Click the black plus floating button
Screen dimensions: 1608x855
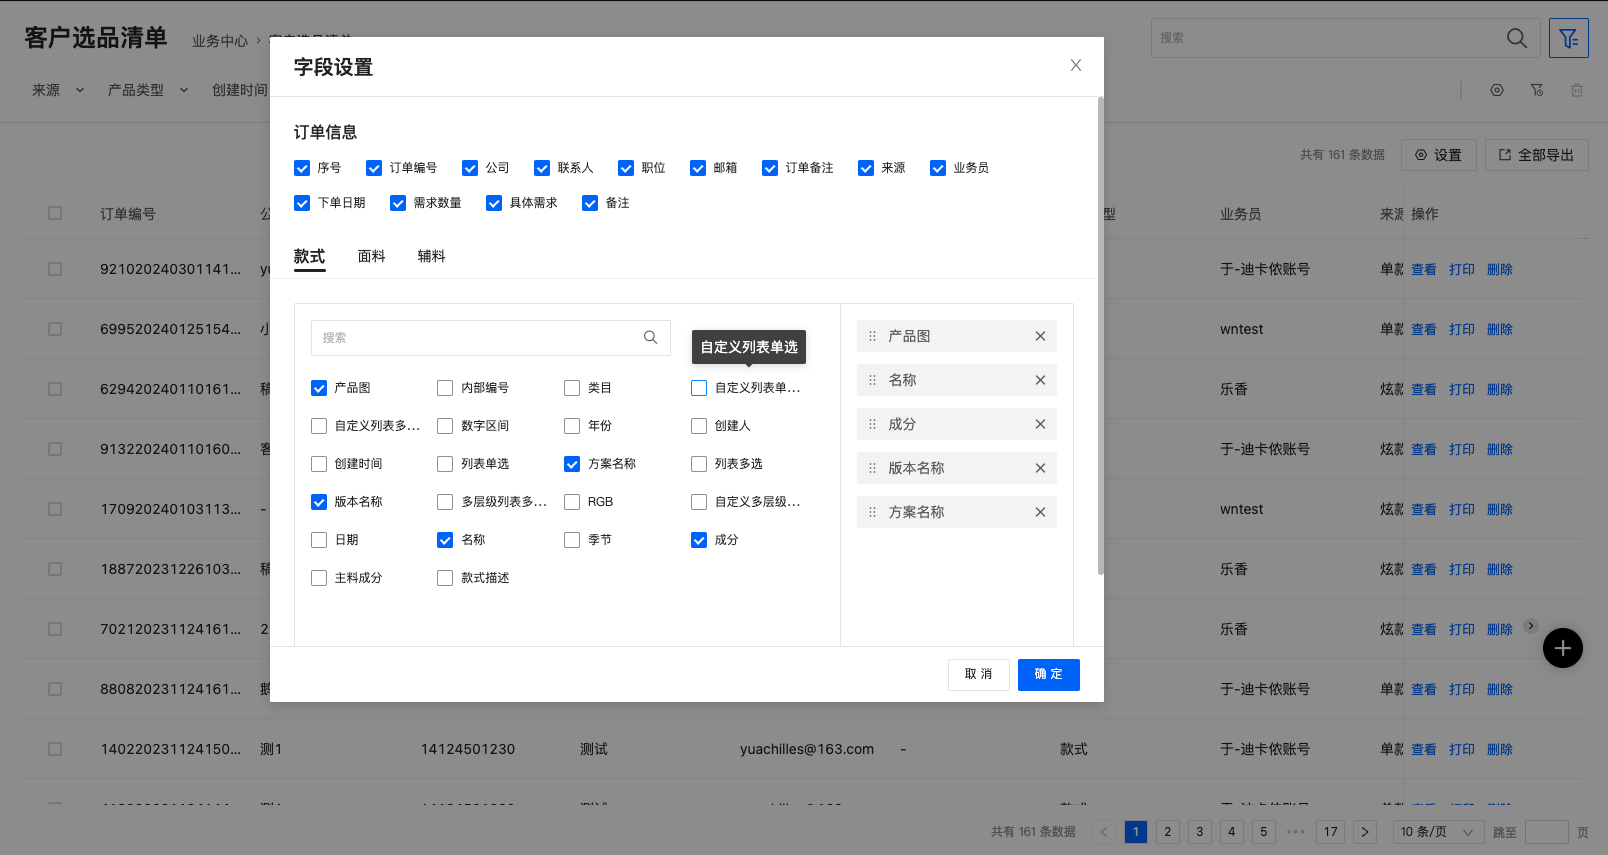point(1562,648)
